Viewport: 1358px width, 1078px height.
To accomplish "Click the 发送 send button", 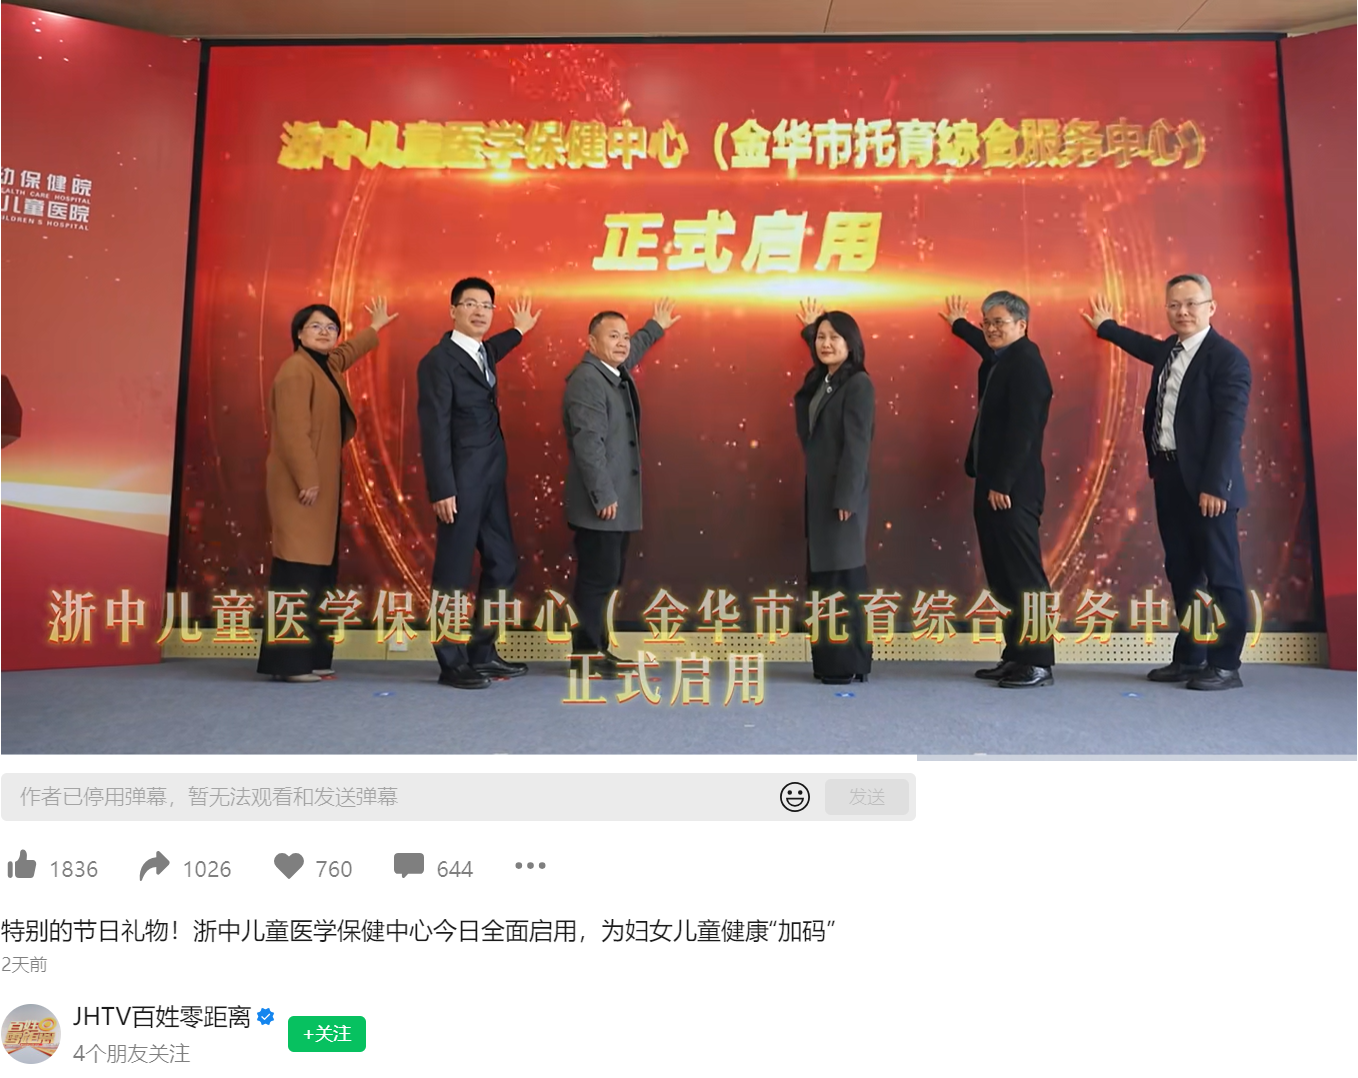I will 867,797.
